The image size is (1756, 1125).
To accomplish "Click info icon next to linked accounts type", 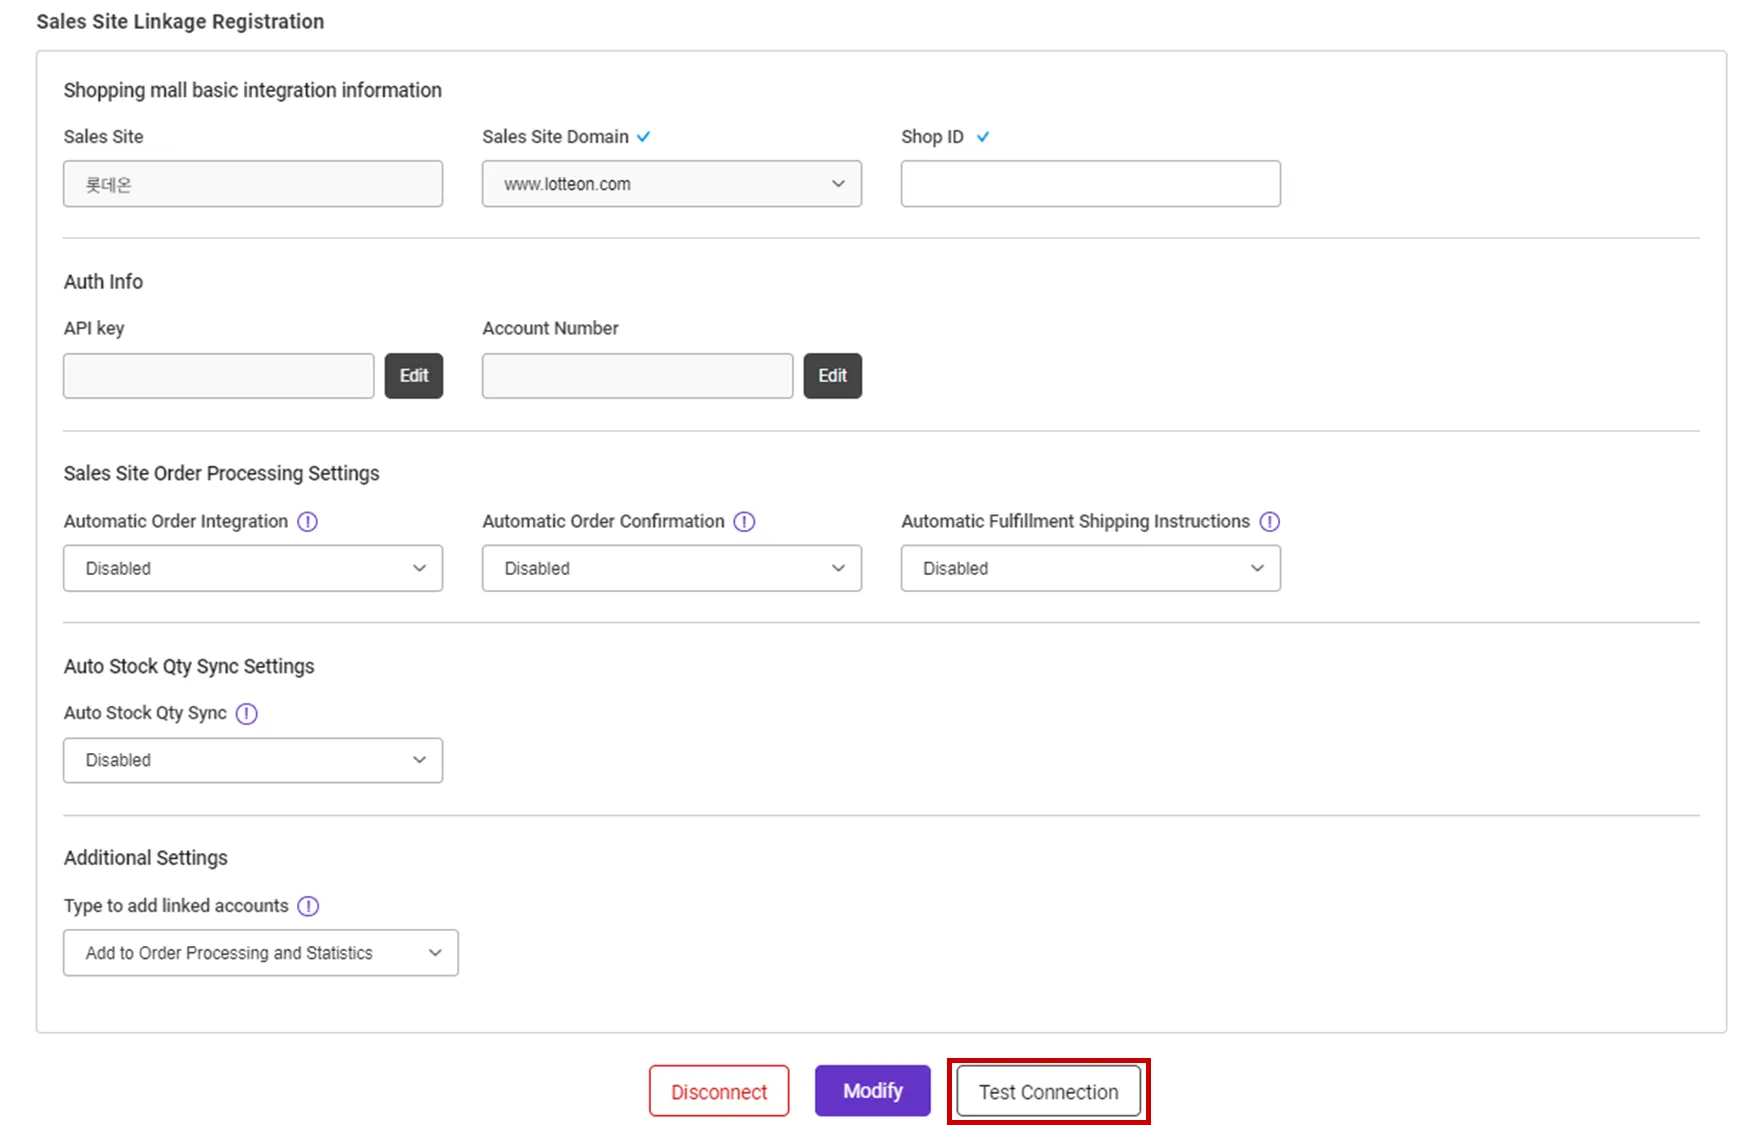I will tap(308, 906).
